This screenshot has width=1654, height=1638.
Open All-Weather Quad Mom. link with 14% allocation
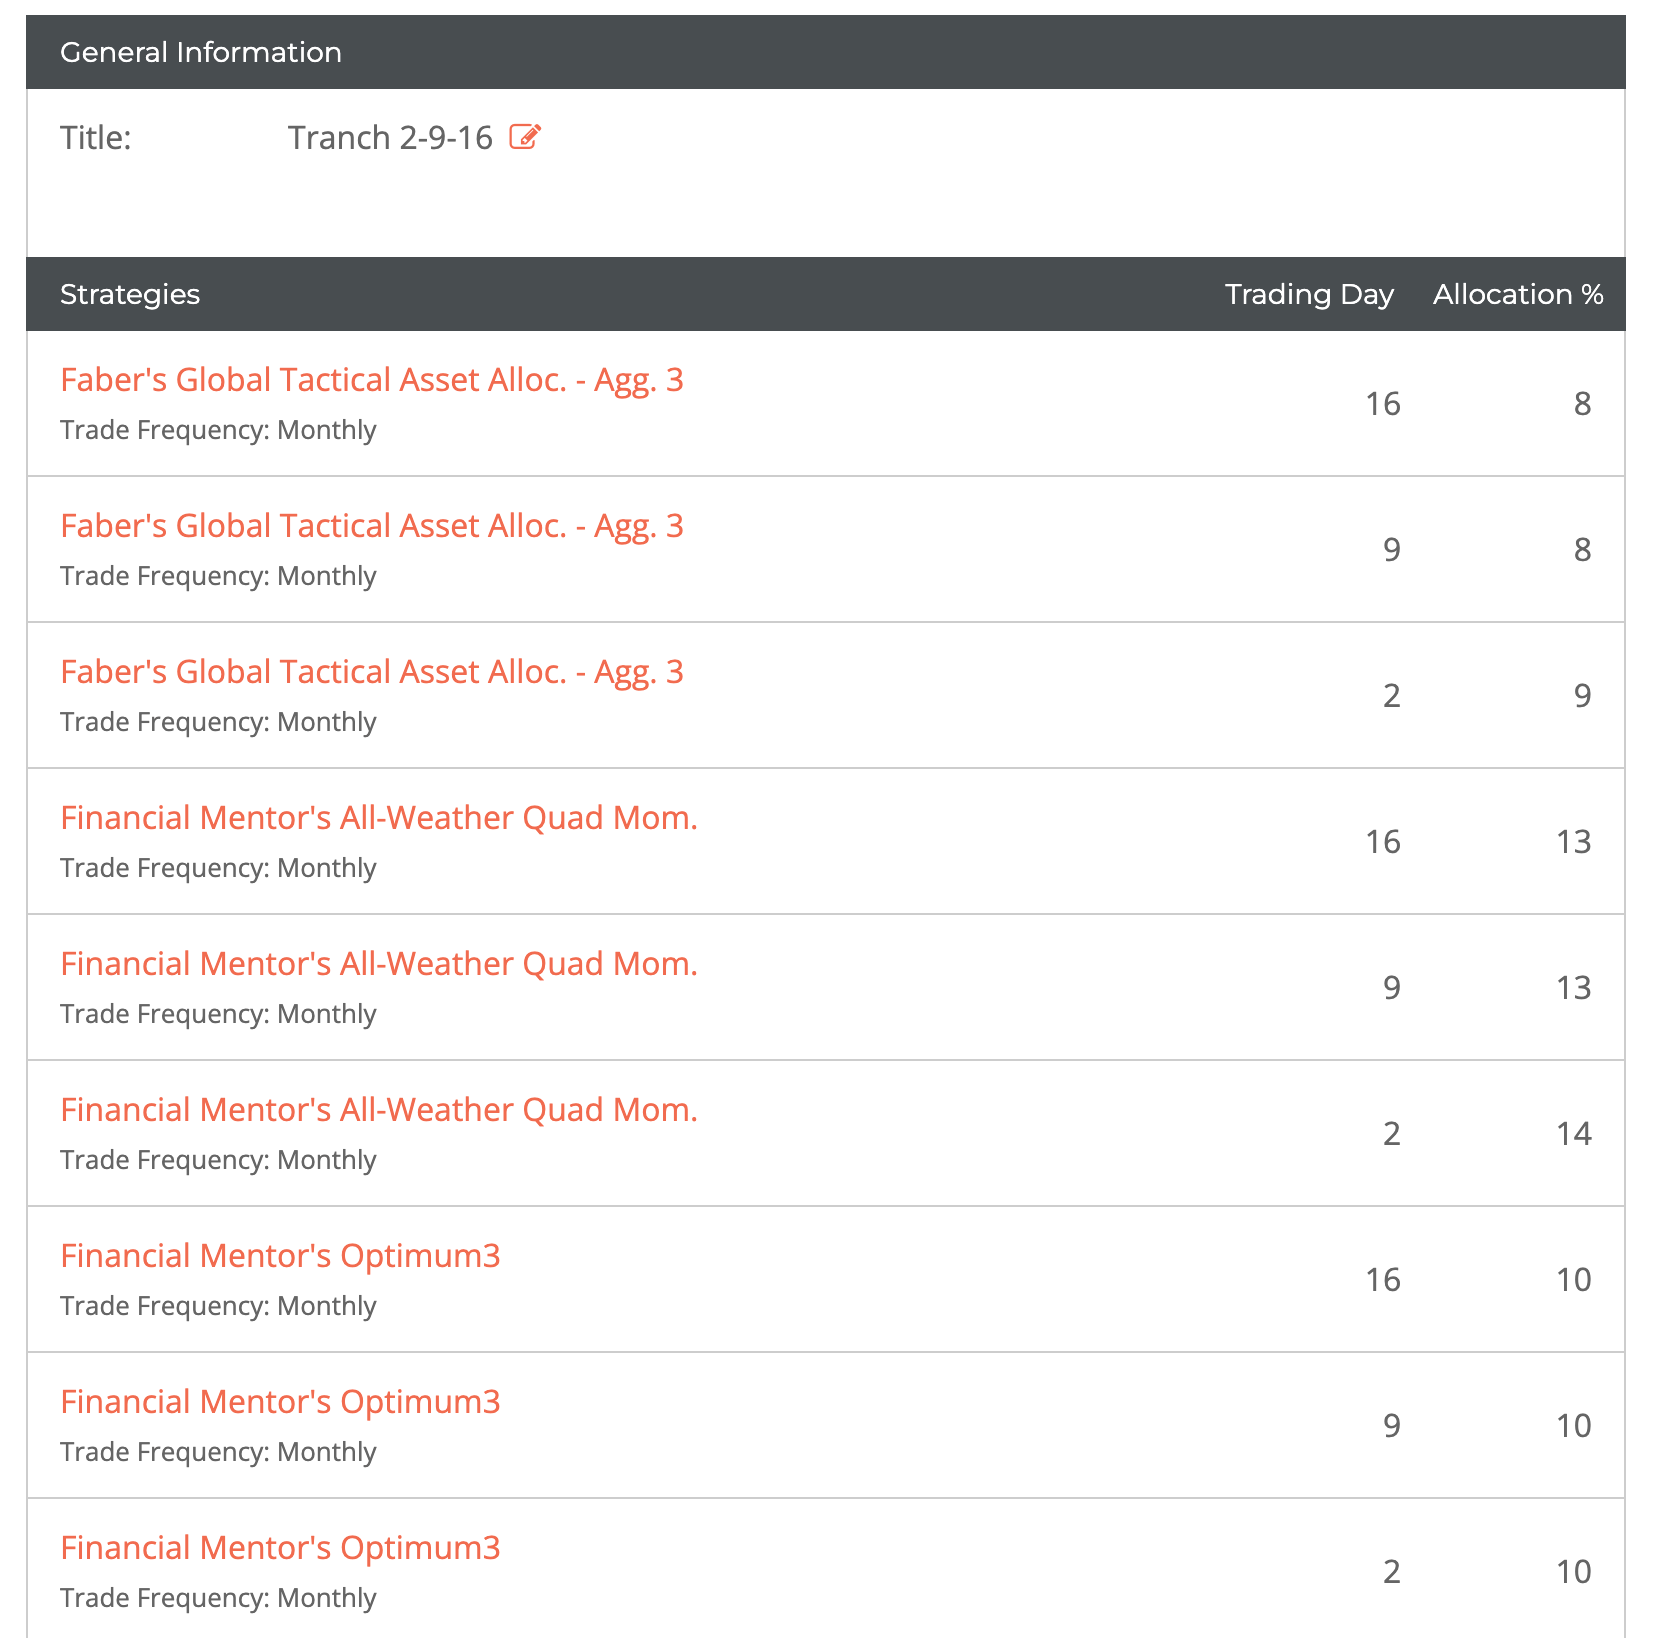point(378,1110)
